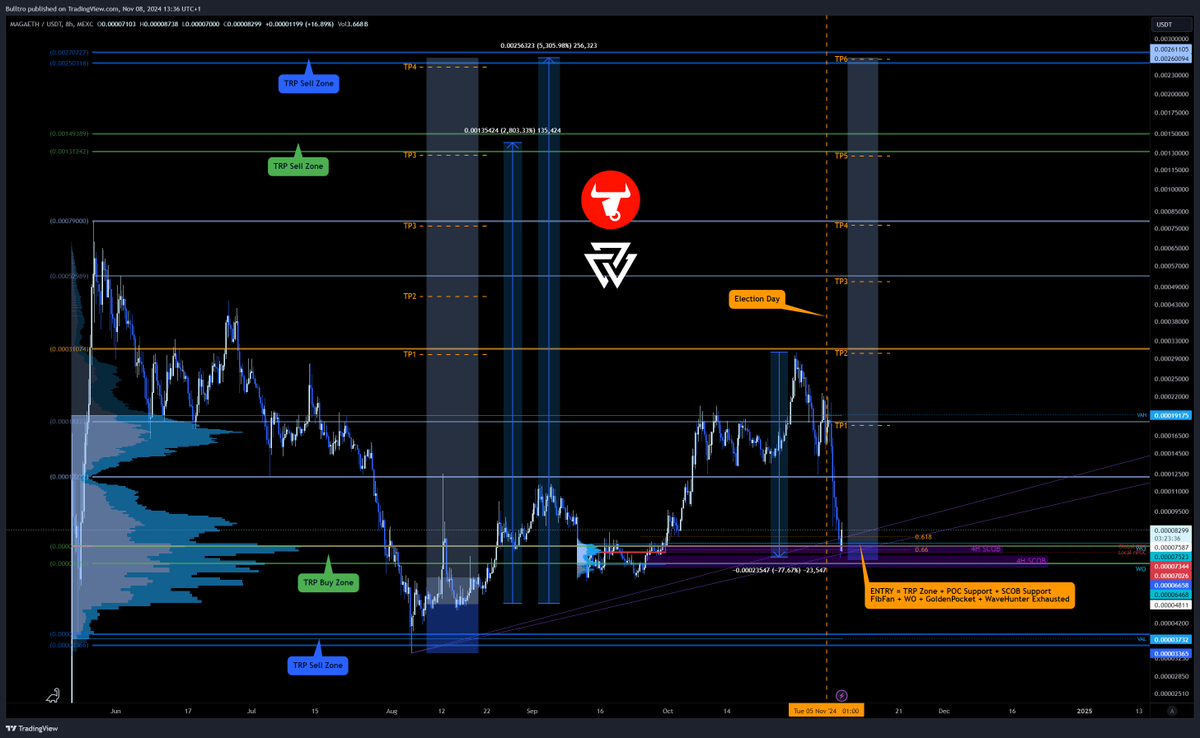
Task: Click price label 0.00261105
Action: (1170, 49)
